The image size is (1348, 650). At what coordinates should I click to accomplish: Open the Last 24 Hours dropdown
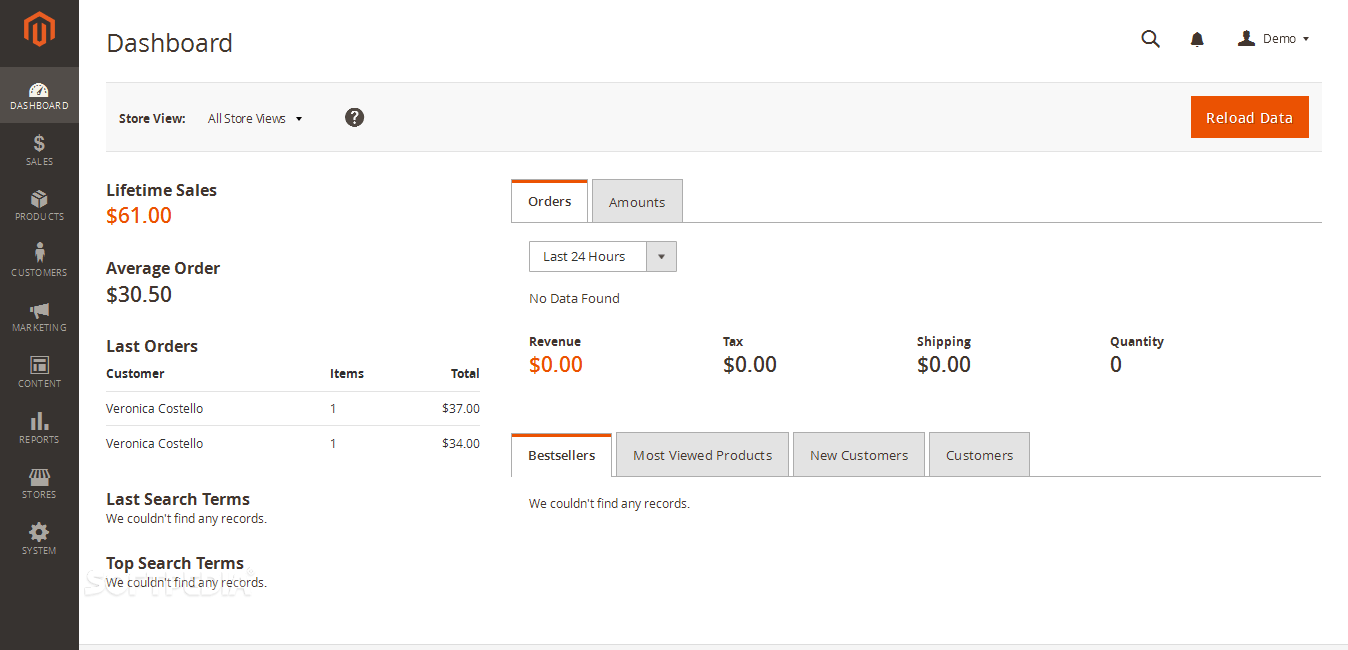point(603,256)
